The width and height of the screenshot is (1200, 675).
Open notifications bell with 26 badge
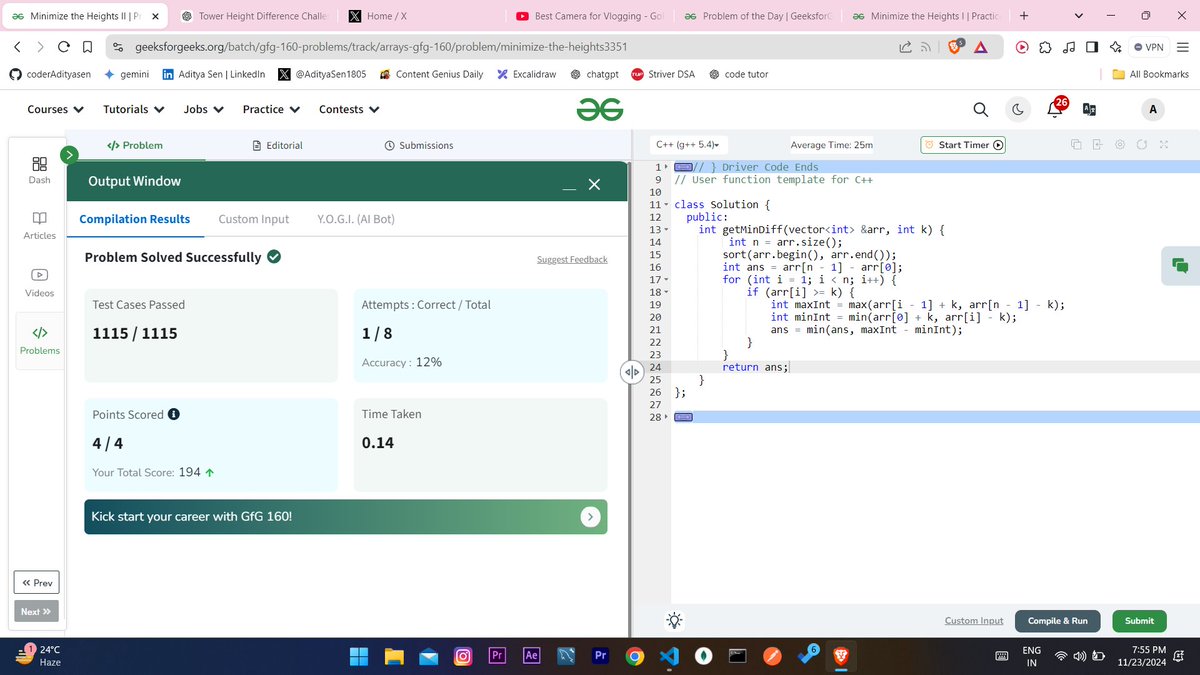point(1057,108)
